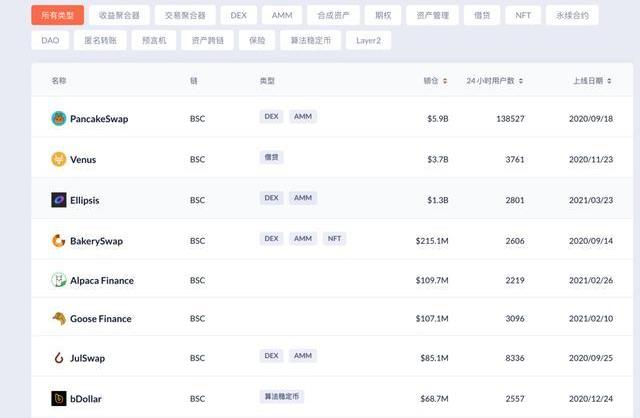The image size is (640, 418).
Task: Click the 2021/03/23 launch date cell
Action: [x=591, y=200]
